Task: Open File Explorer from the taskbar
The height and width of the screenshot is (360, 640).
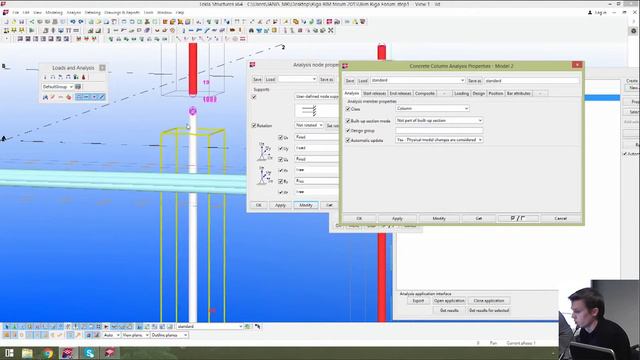Action: tap(27, 353)
